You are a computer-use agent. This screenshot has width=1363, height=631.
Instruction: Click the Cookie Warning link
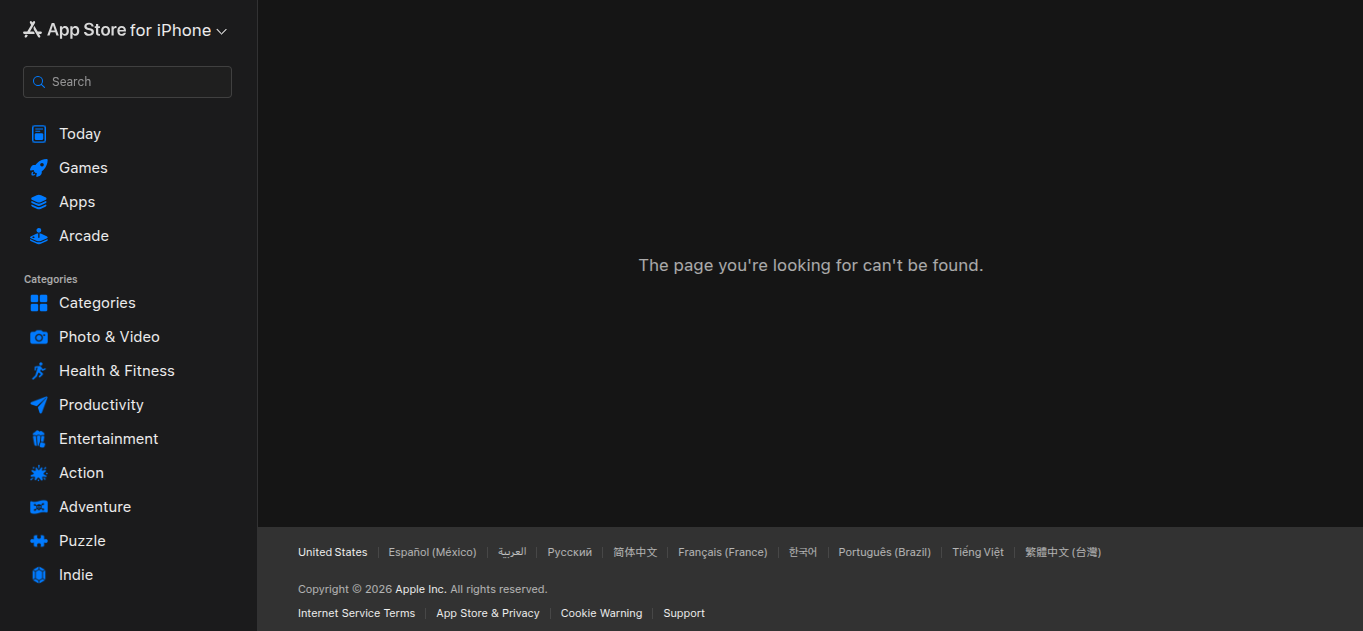click(x=601, y=613)
